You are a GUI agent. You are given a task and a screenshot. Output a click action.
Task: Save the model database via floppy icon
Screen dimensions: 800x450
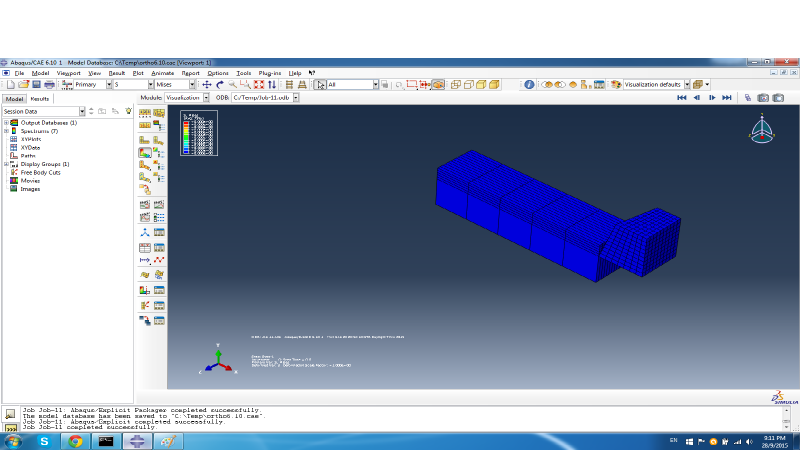(36, 85)
